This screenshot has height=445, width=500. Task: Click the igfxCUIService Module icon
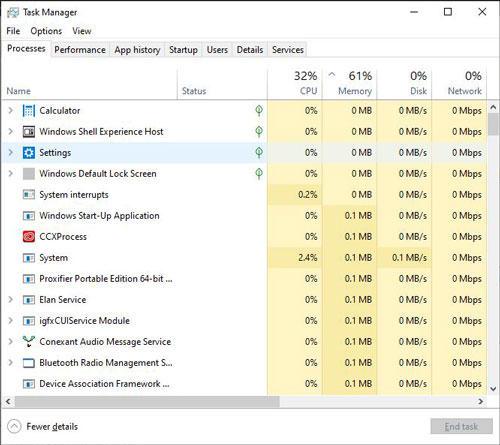[29, 321]
